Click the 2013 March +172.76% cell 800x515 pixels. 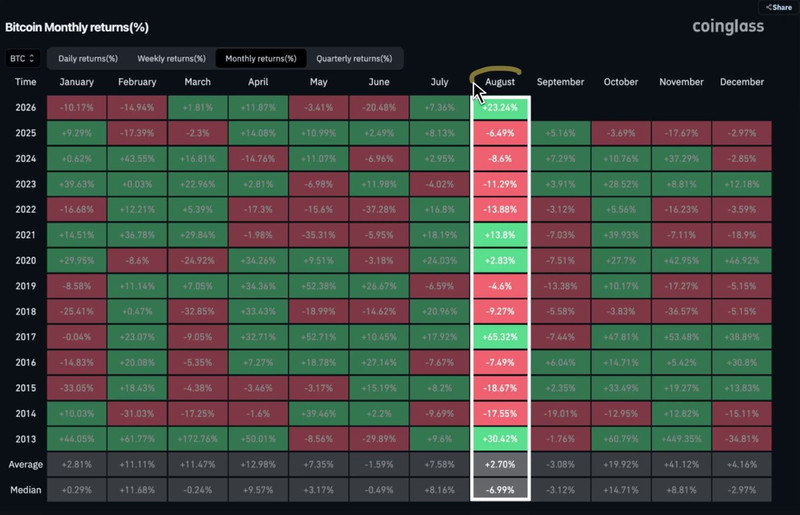coord(197,439)
